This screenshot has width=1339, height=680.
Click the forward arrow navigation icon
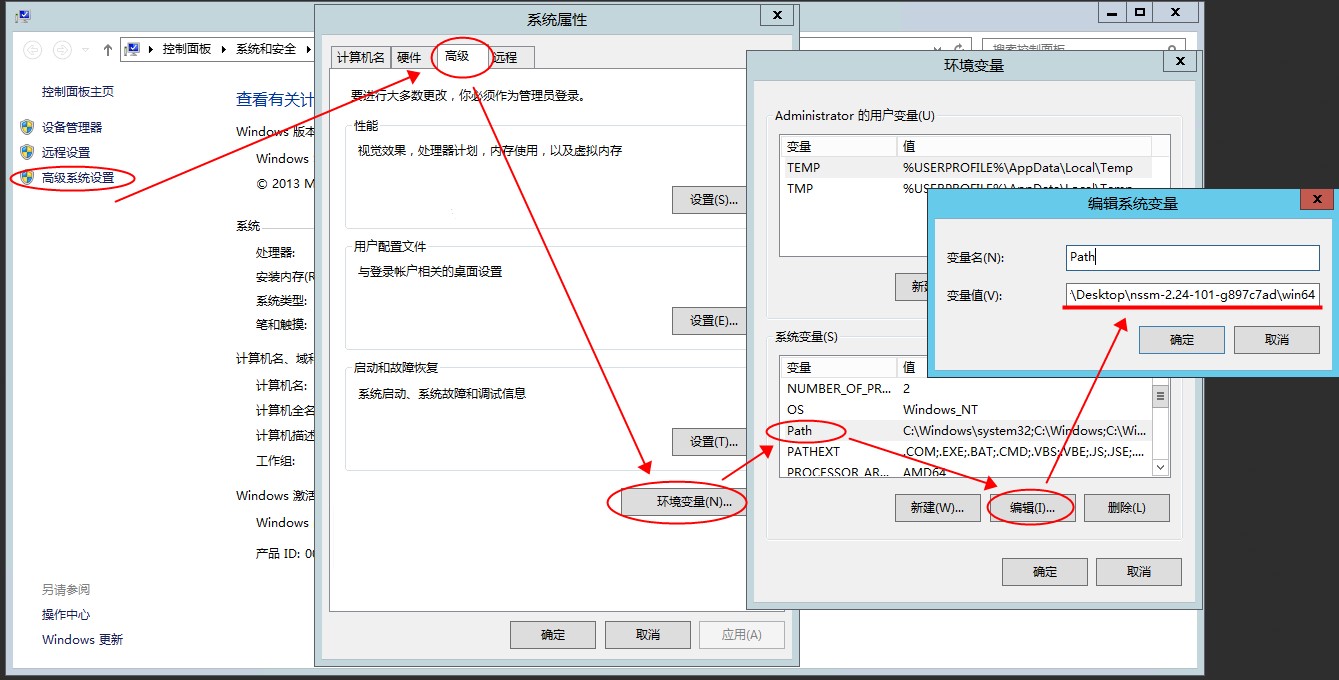click(x=62, y=49)
